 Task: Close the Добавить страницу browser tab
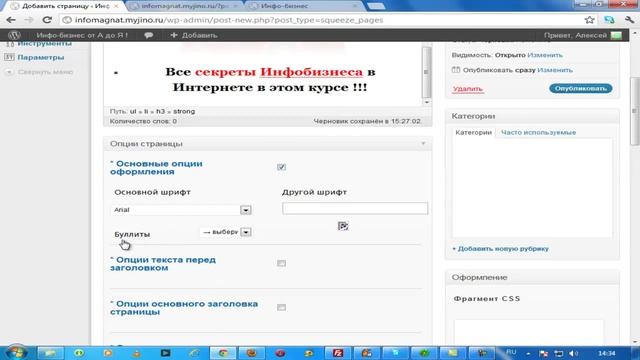[116, 6]
